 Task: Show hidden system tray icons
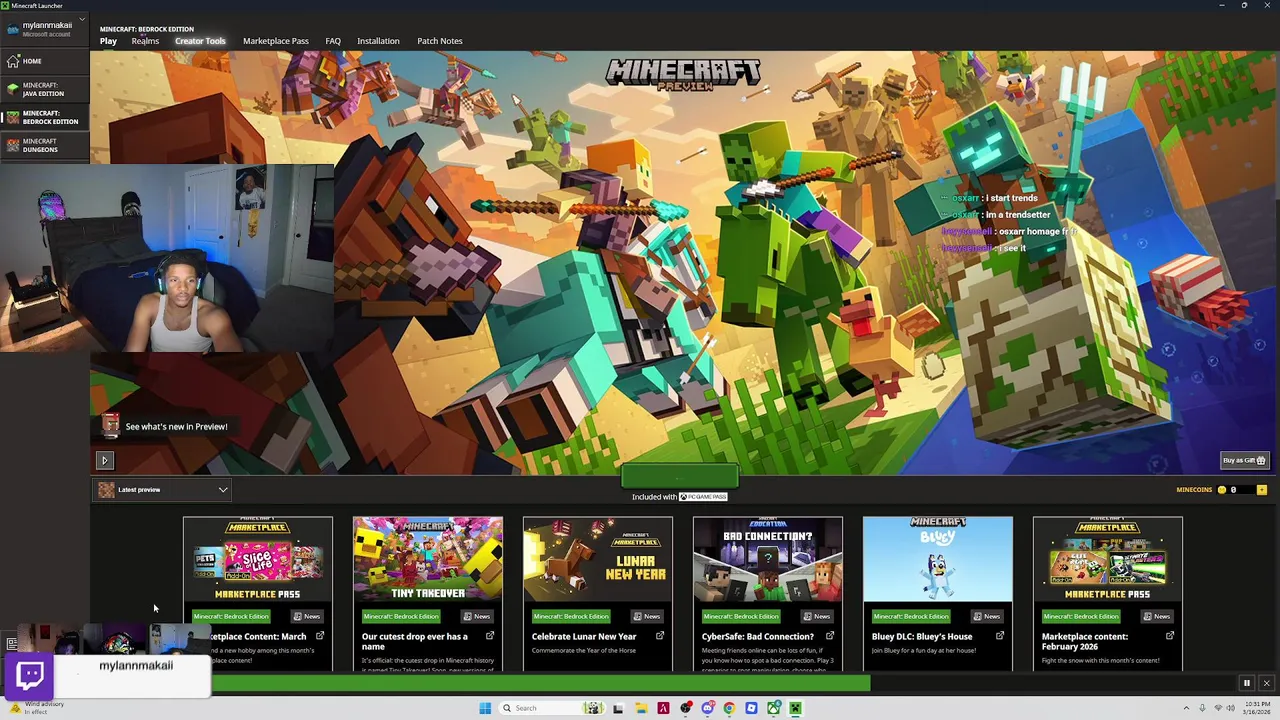(1186, 708)
